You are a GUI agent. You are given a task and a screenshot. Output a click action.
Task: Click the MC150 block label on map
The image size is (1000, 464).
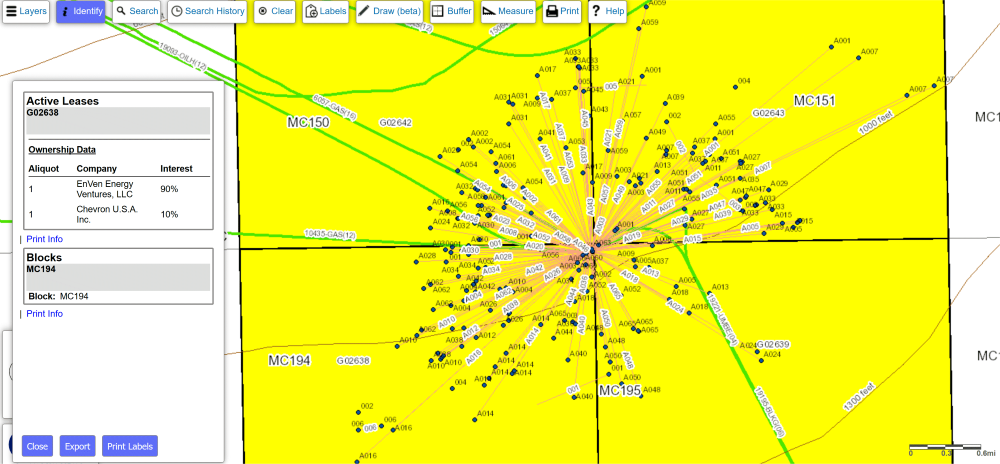(x=307, y=122)
